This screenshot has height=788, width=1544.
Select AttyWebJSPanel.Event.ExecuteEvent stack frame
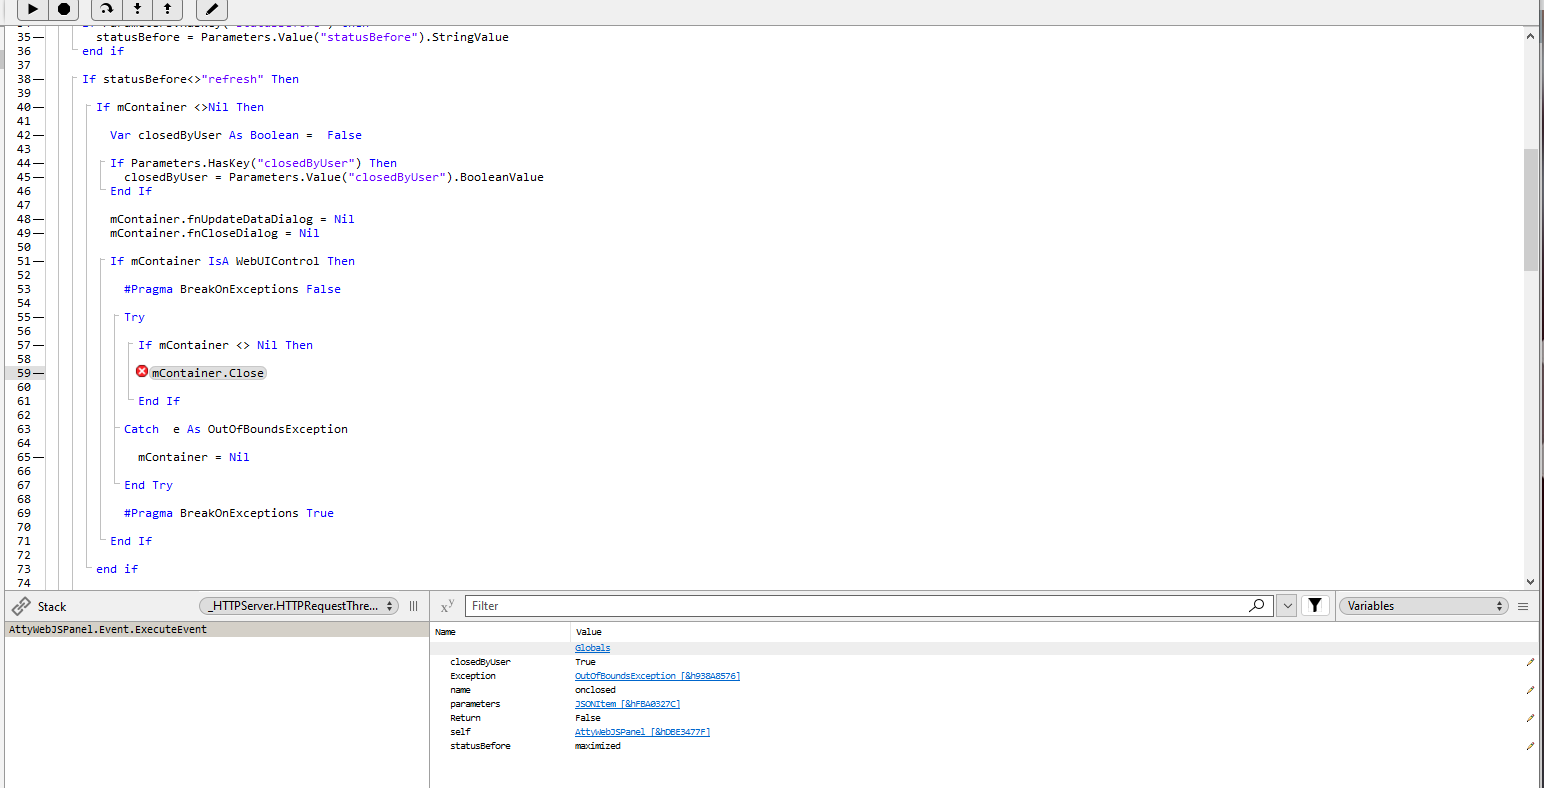click(x=216, y=630)
